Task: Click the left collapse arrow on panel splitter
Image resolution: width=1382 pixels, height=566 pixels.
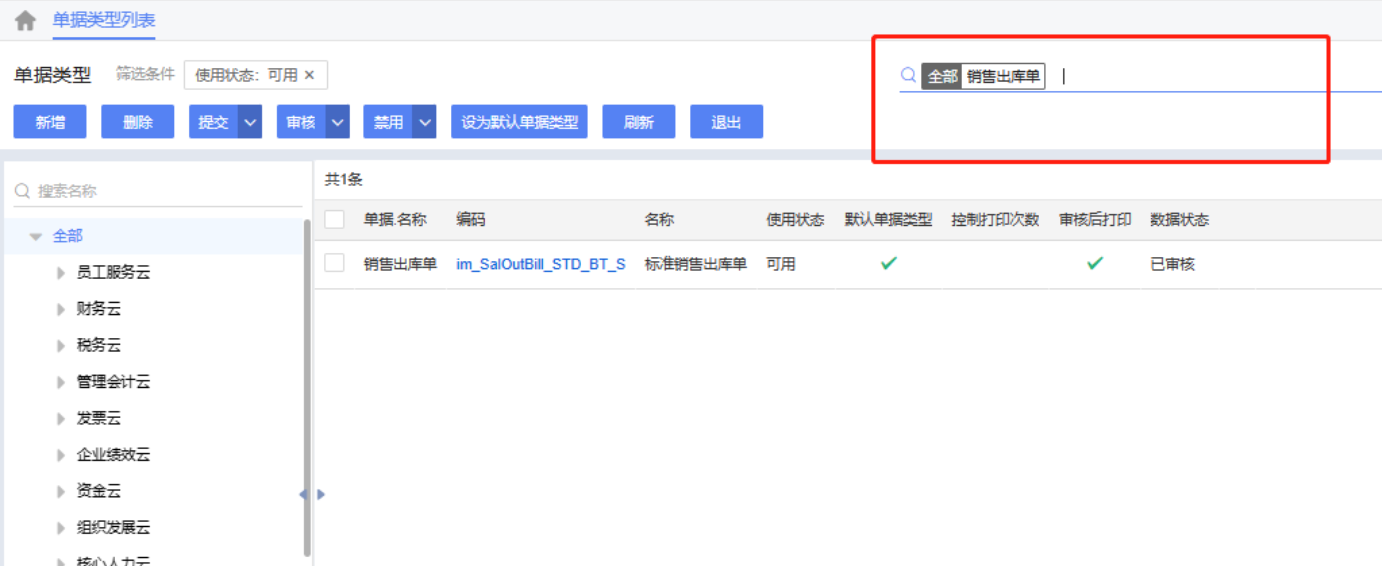Action: (304, 494)
